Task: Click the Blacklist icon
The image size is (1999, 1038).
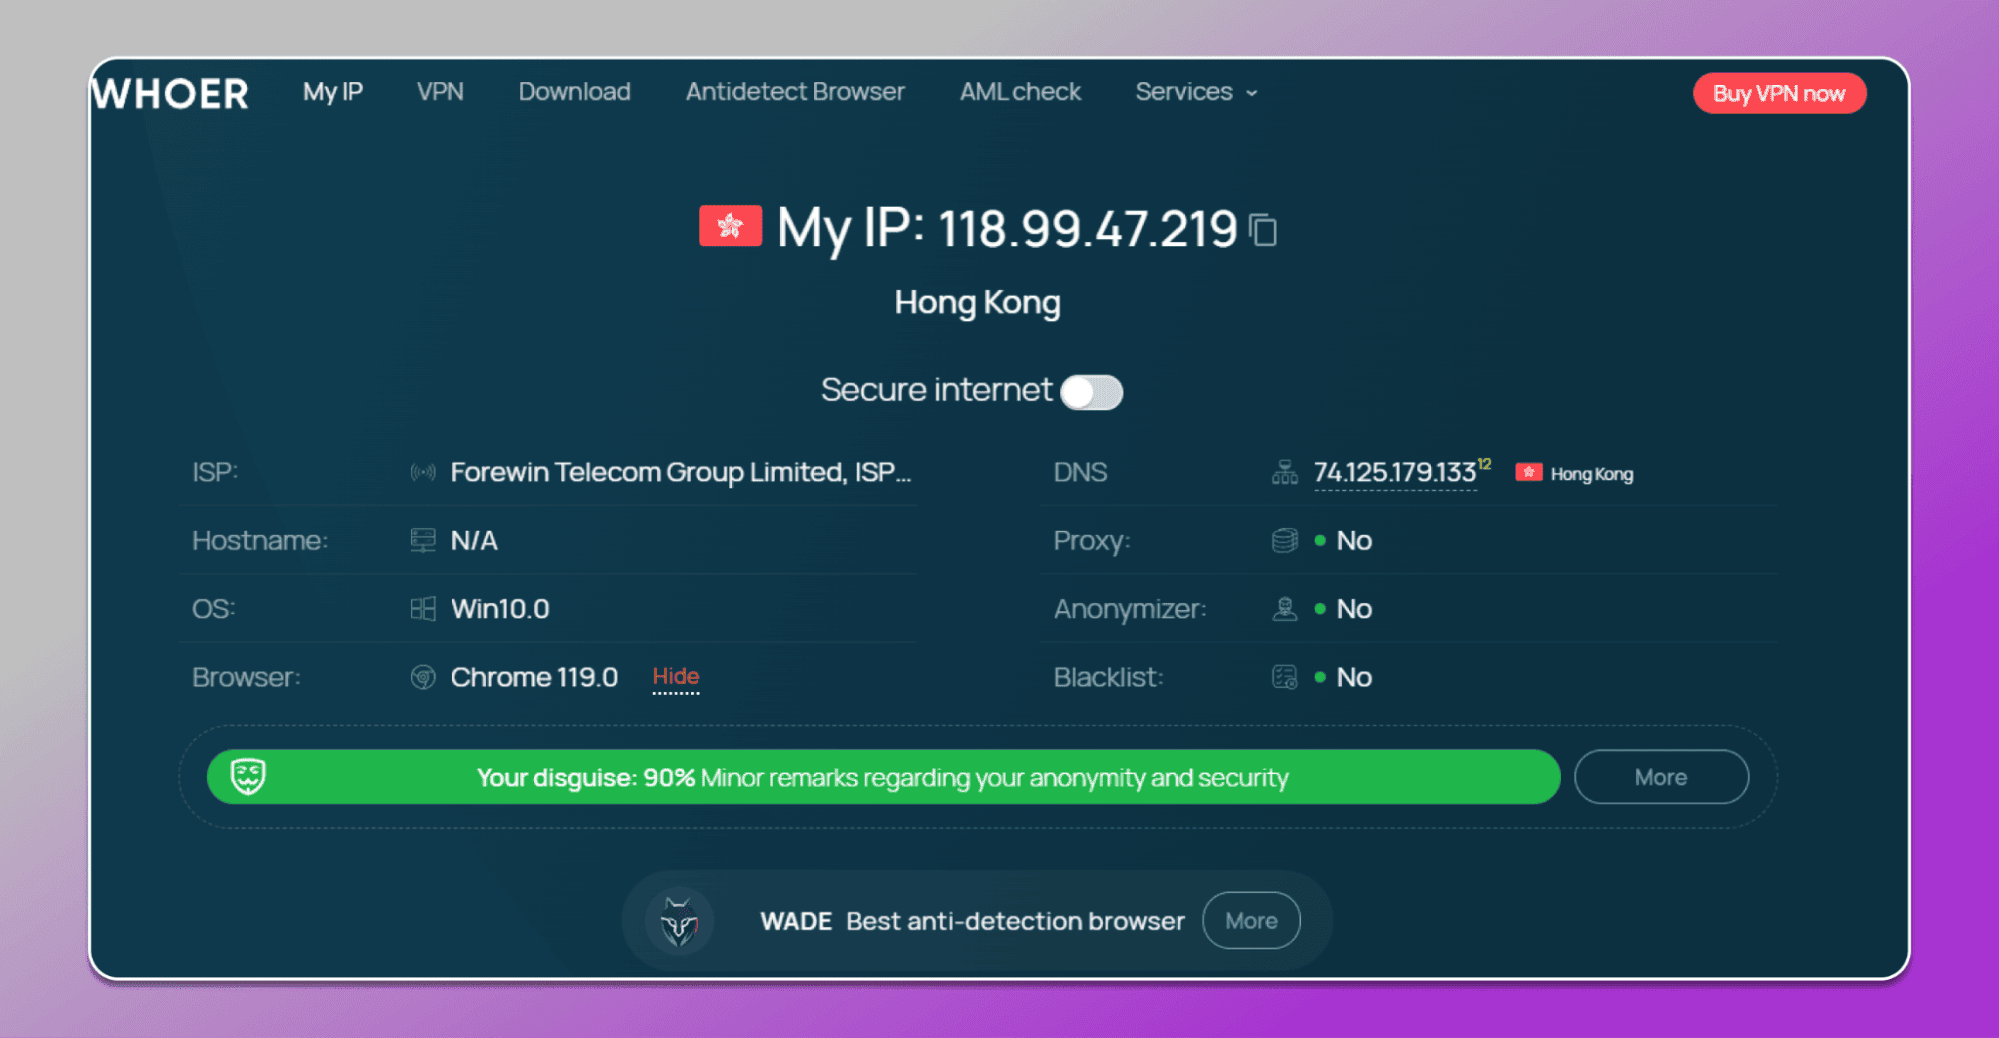Action: click(1285, 677)
